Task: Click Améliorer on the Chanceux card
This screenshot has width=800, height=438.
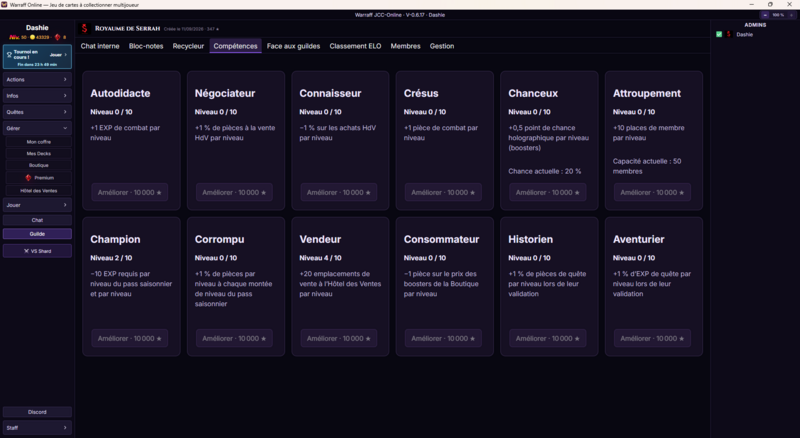Action: 547,192
